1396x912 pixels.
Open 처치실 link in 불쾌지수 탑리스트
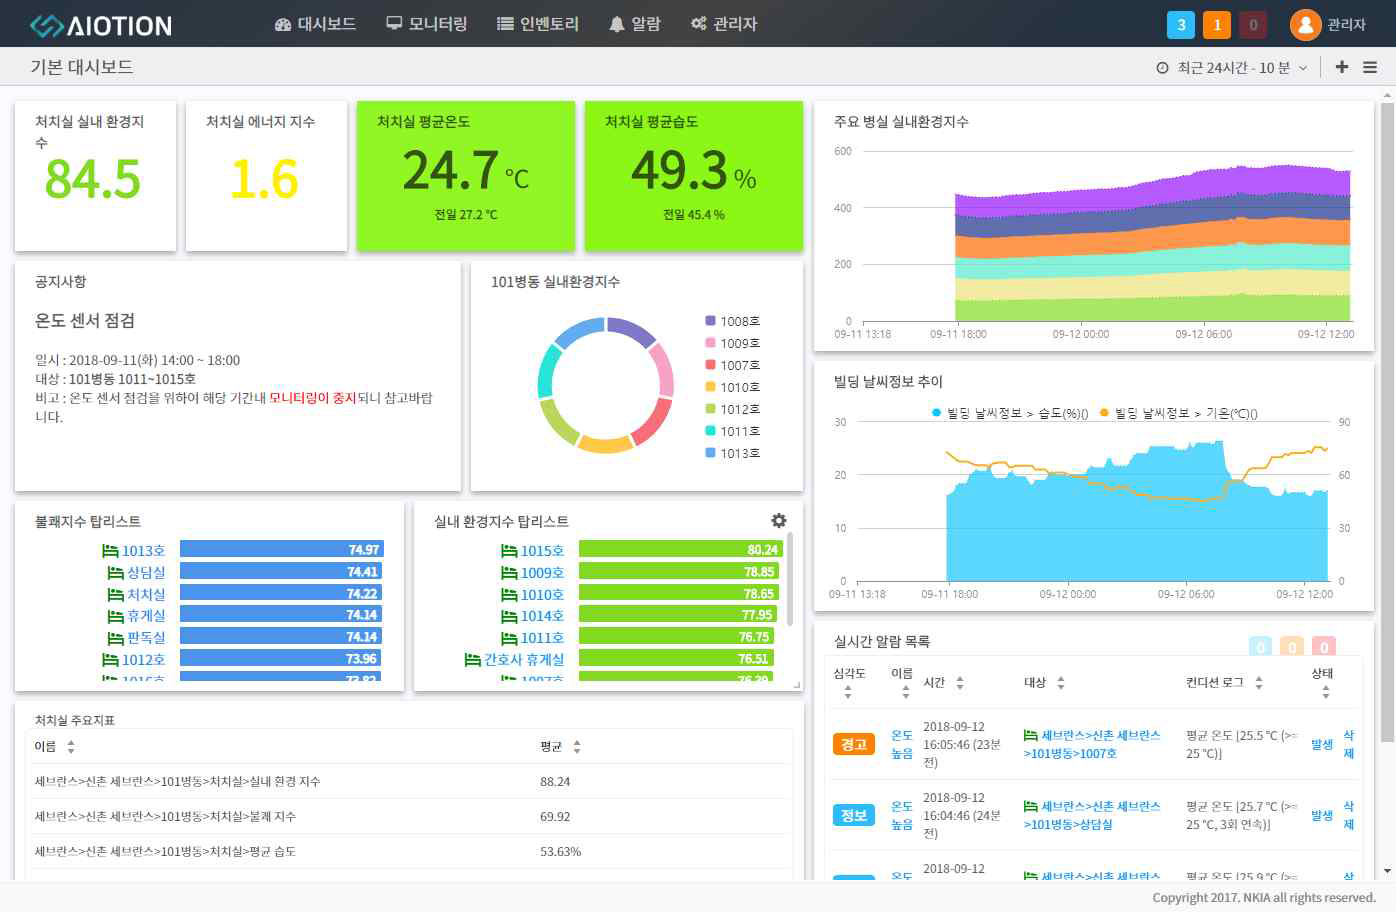tap(146, 594)
